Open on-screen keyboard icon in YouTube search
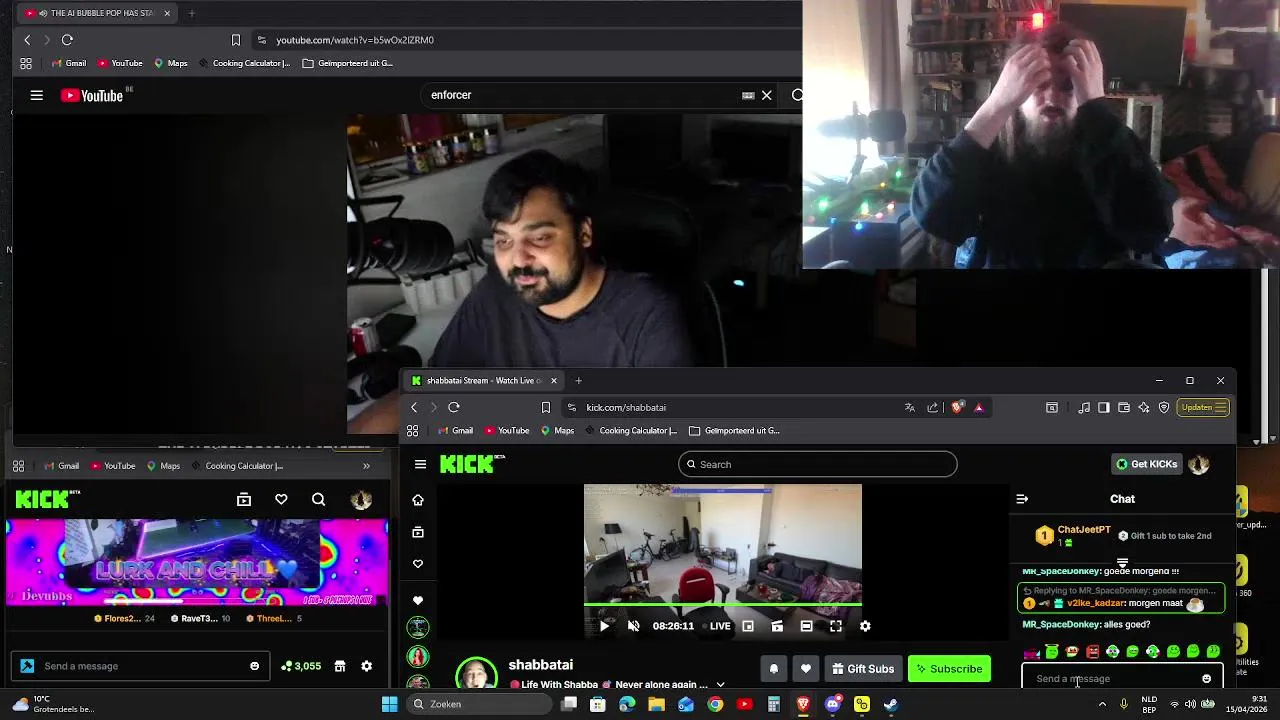 pyautogui.click(x=748, y=95)
